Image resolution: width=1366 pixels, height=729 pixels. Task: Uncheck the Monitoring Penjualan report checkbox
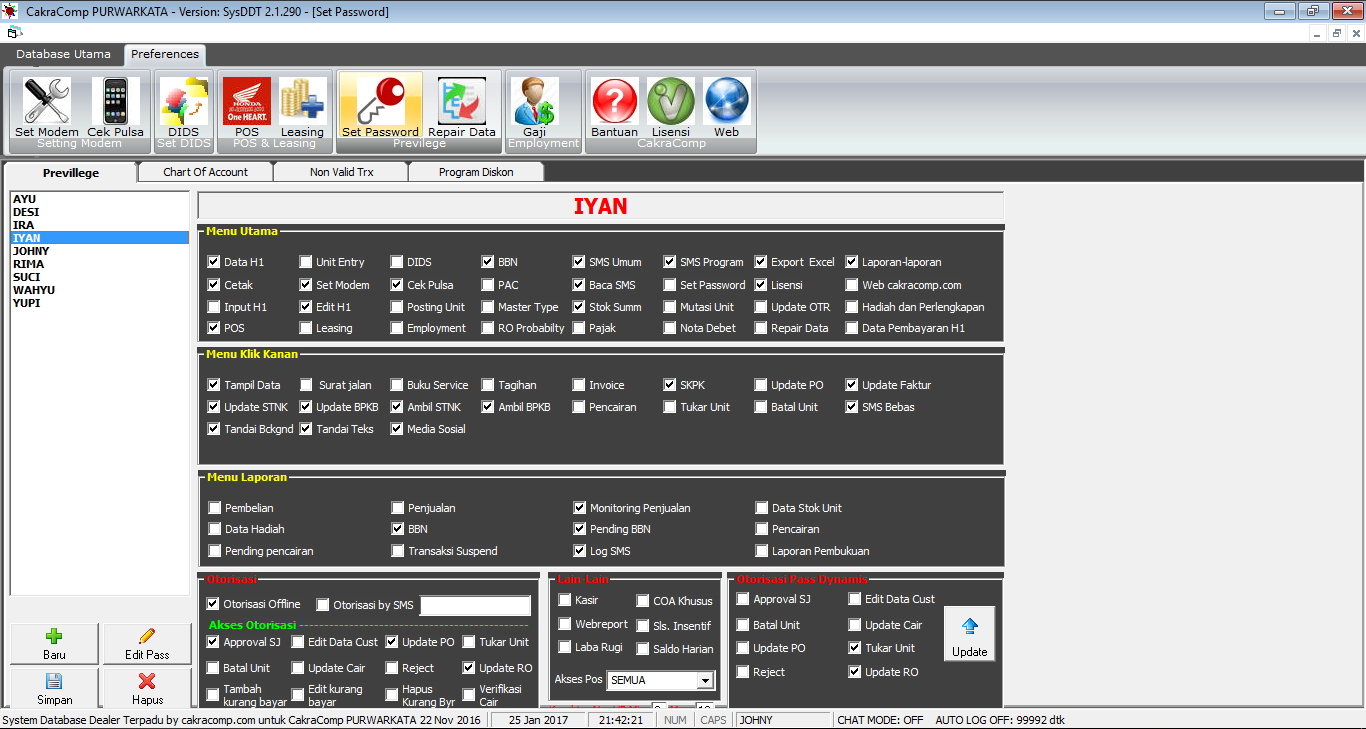coord(580,508)
